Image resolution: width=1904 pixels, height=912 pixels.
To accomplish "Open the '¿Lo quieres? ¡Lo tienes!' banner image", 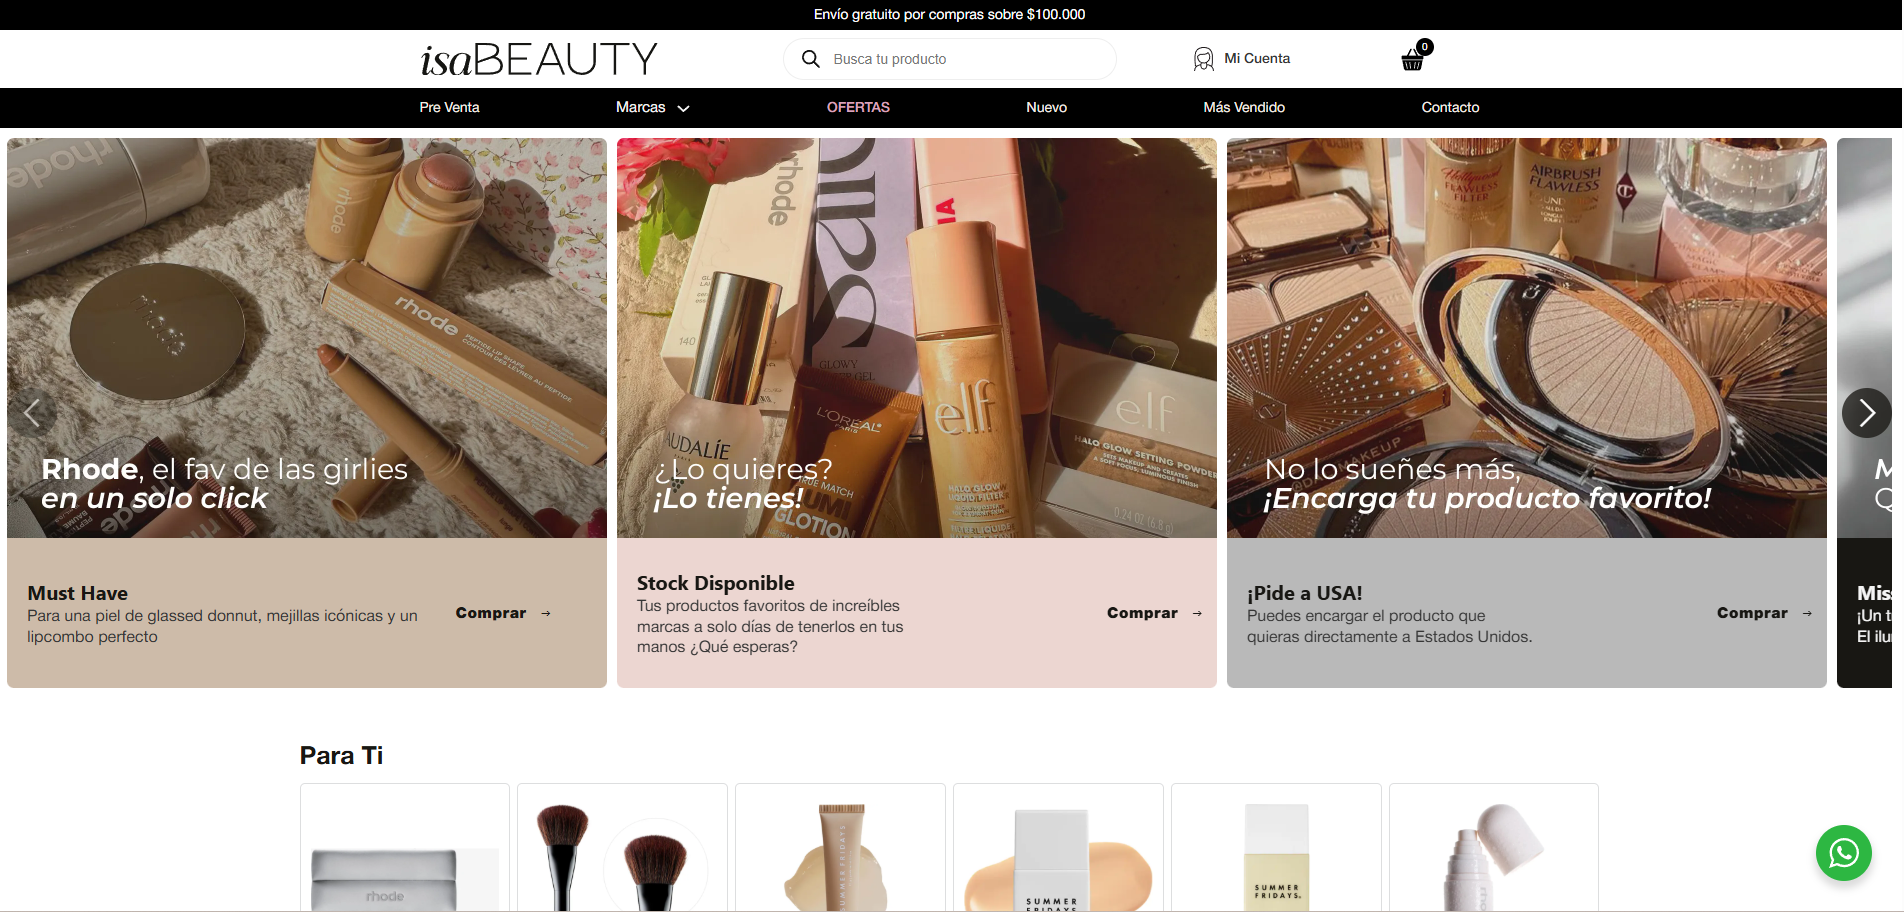I will coord(917,338).
